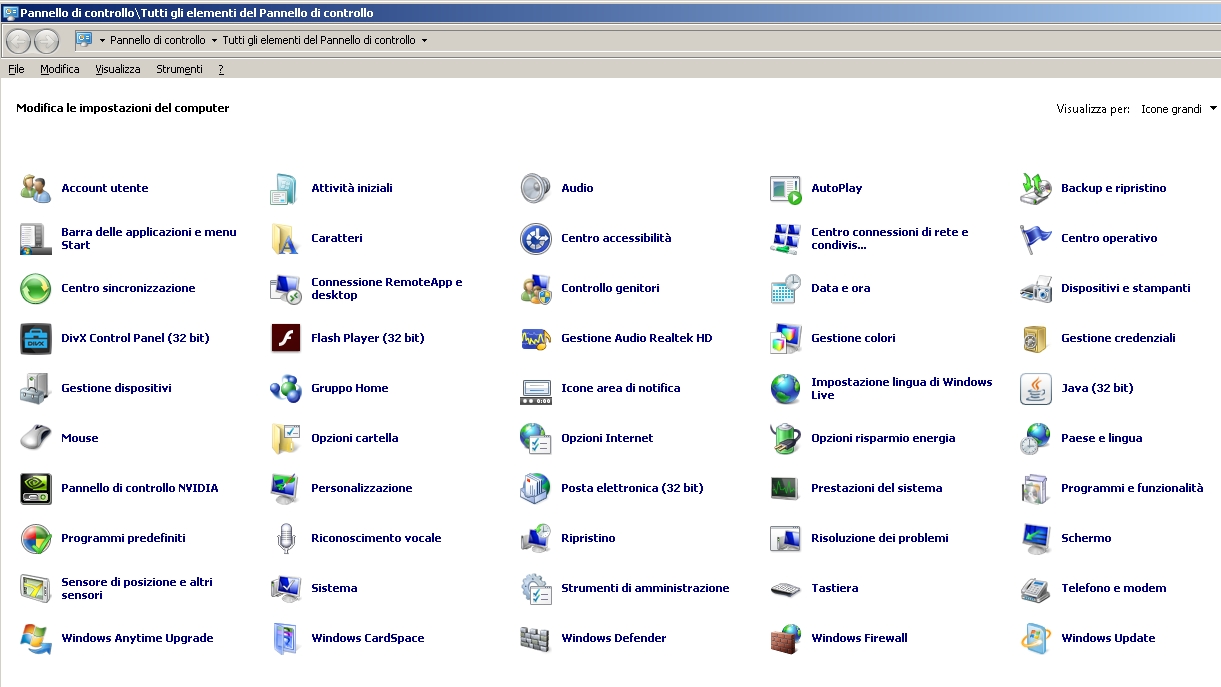This screenshot has height=687, width=1221.
Task: Open the Account utente icon
Action: [x=35, y=188]
